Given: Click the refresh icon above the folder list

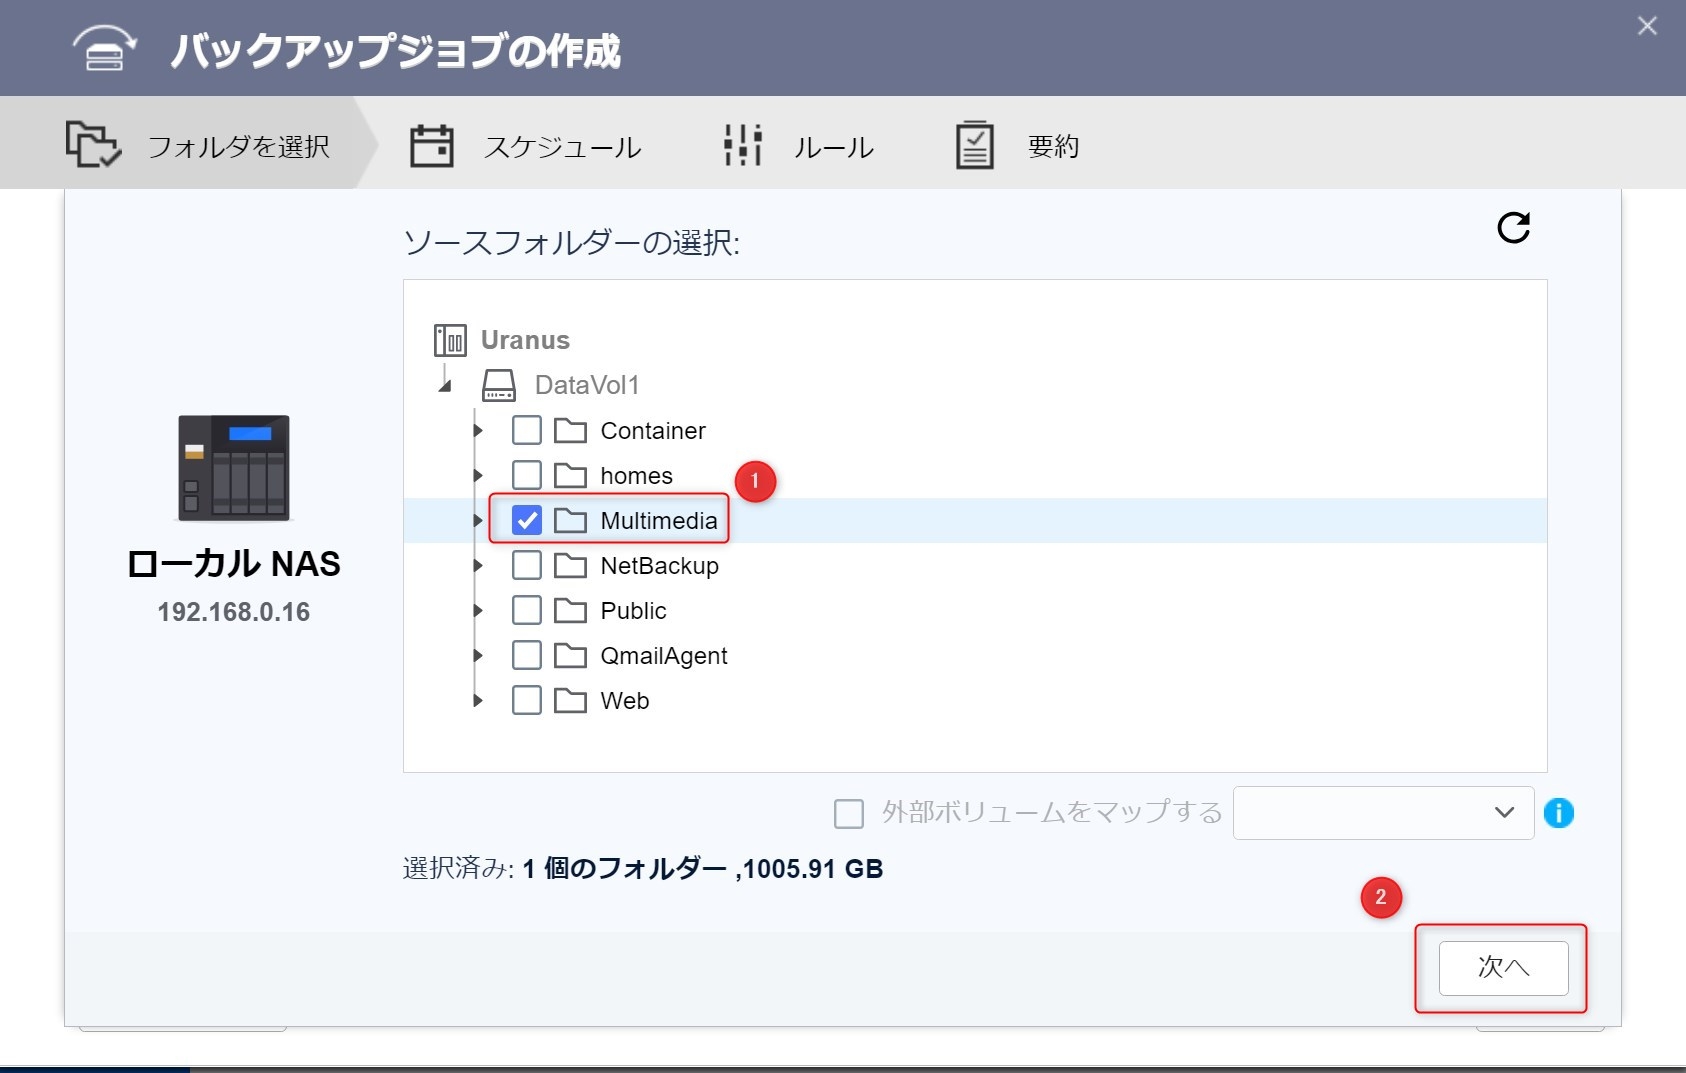Looking at the screenshot, I should click(1513, 228).
